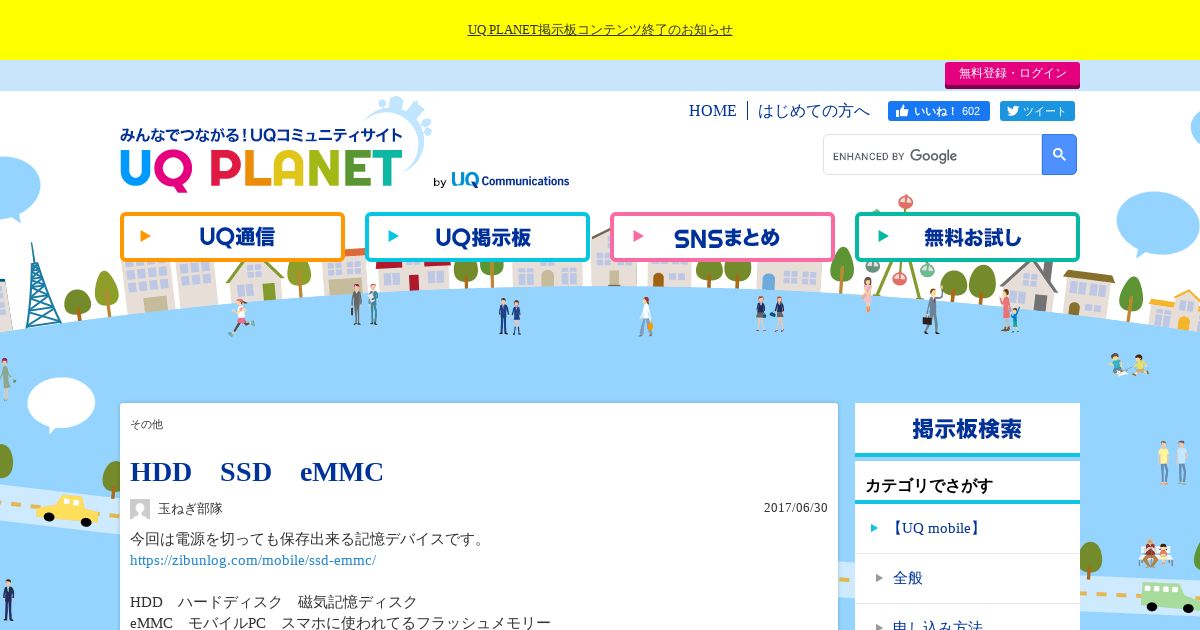Click the post date 2017/06/30

(x=796, y=508)
